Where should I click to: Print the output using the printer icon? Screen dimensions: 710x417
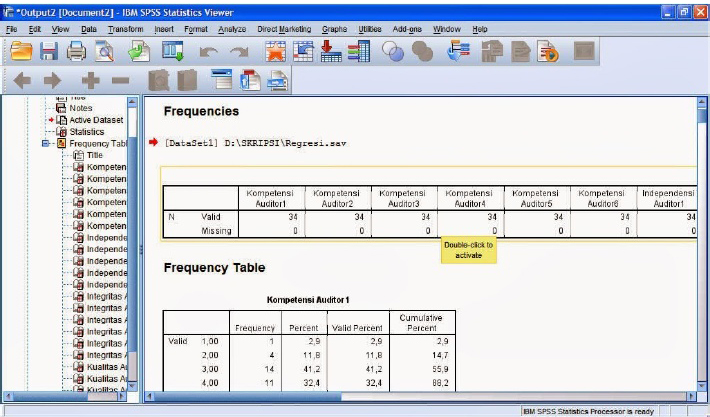pos(76,52)
